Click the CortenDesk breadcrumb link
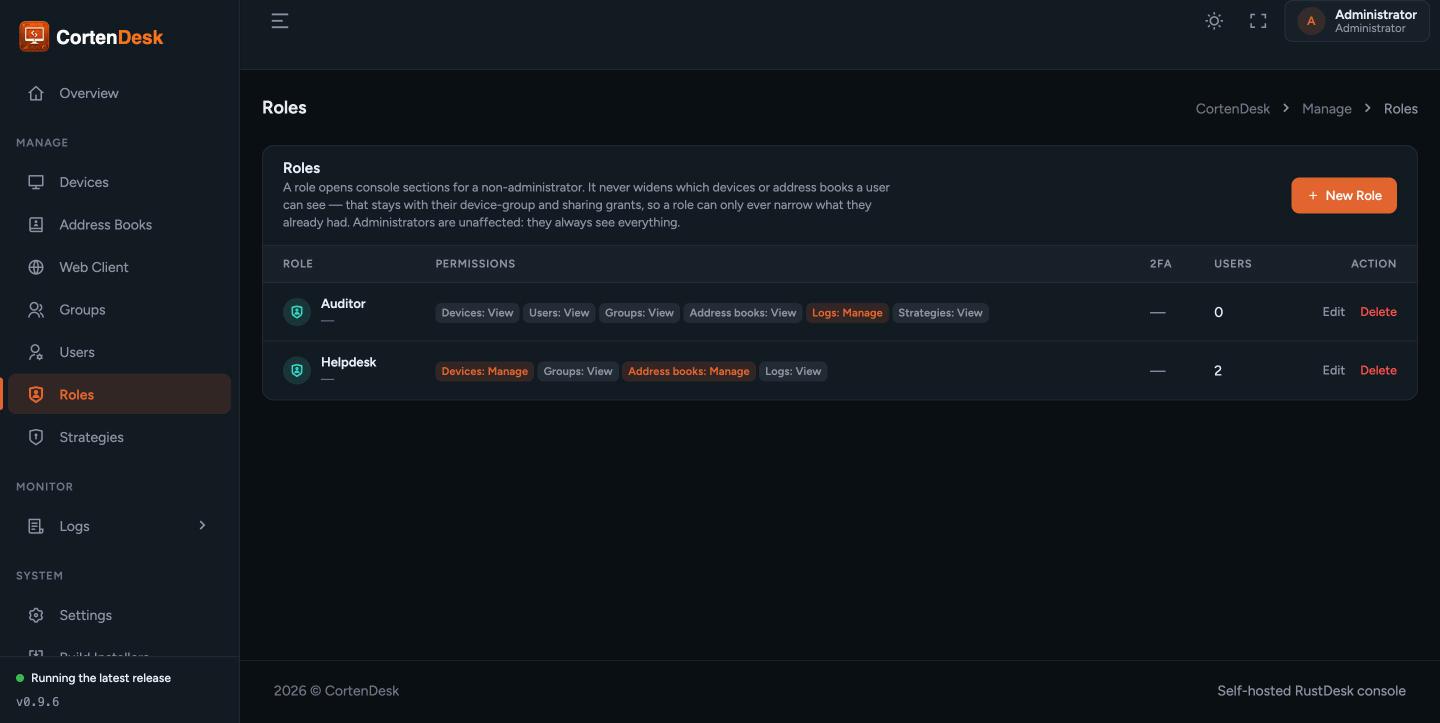 [x=1233, y=108]
